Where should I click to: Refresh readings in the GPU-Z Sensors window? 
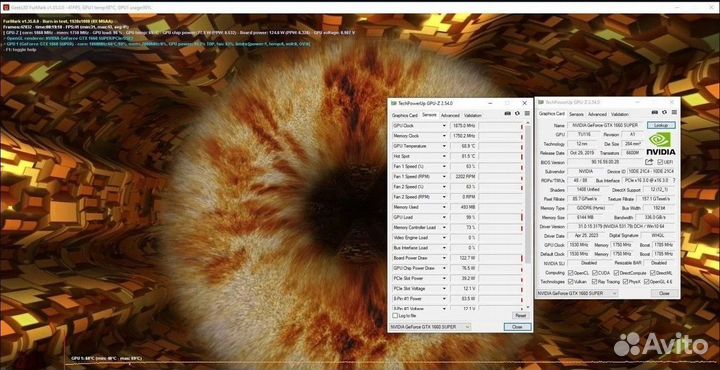(517, 113)
